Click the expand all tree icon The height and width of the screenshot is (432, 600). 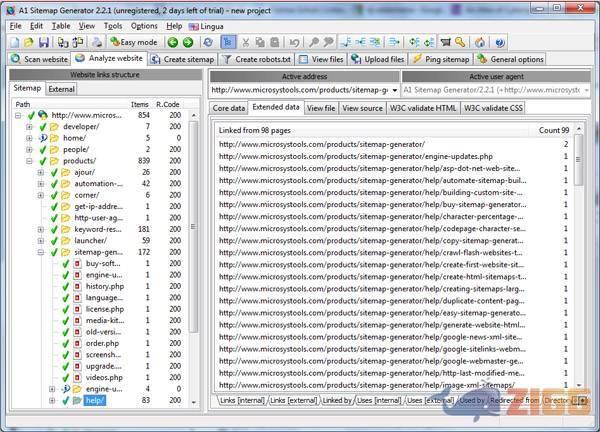click(415, 42)
